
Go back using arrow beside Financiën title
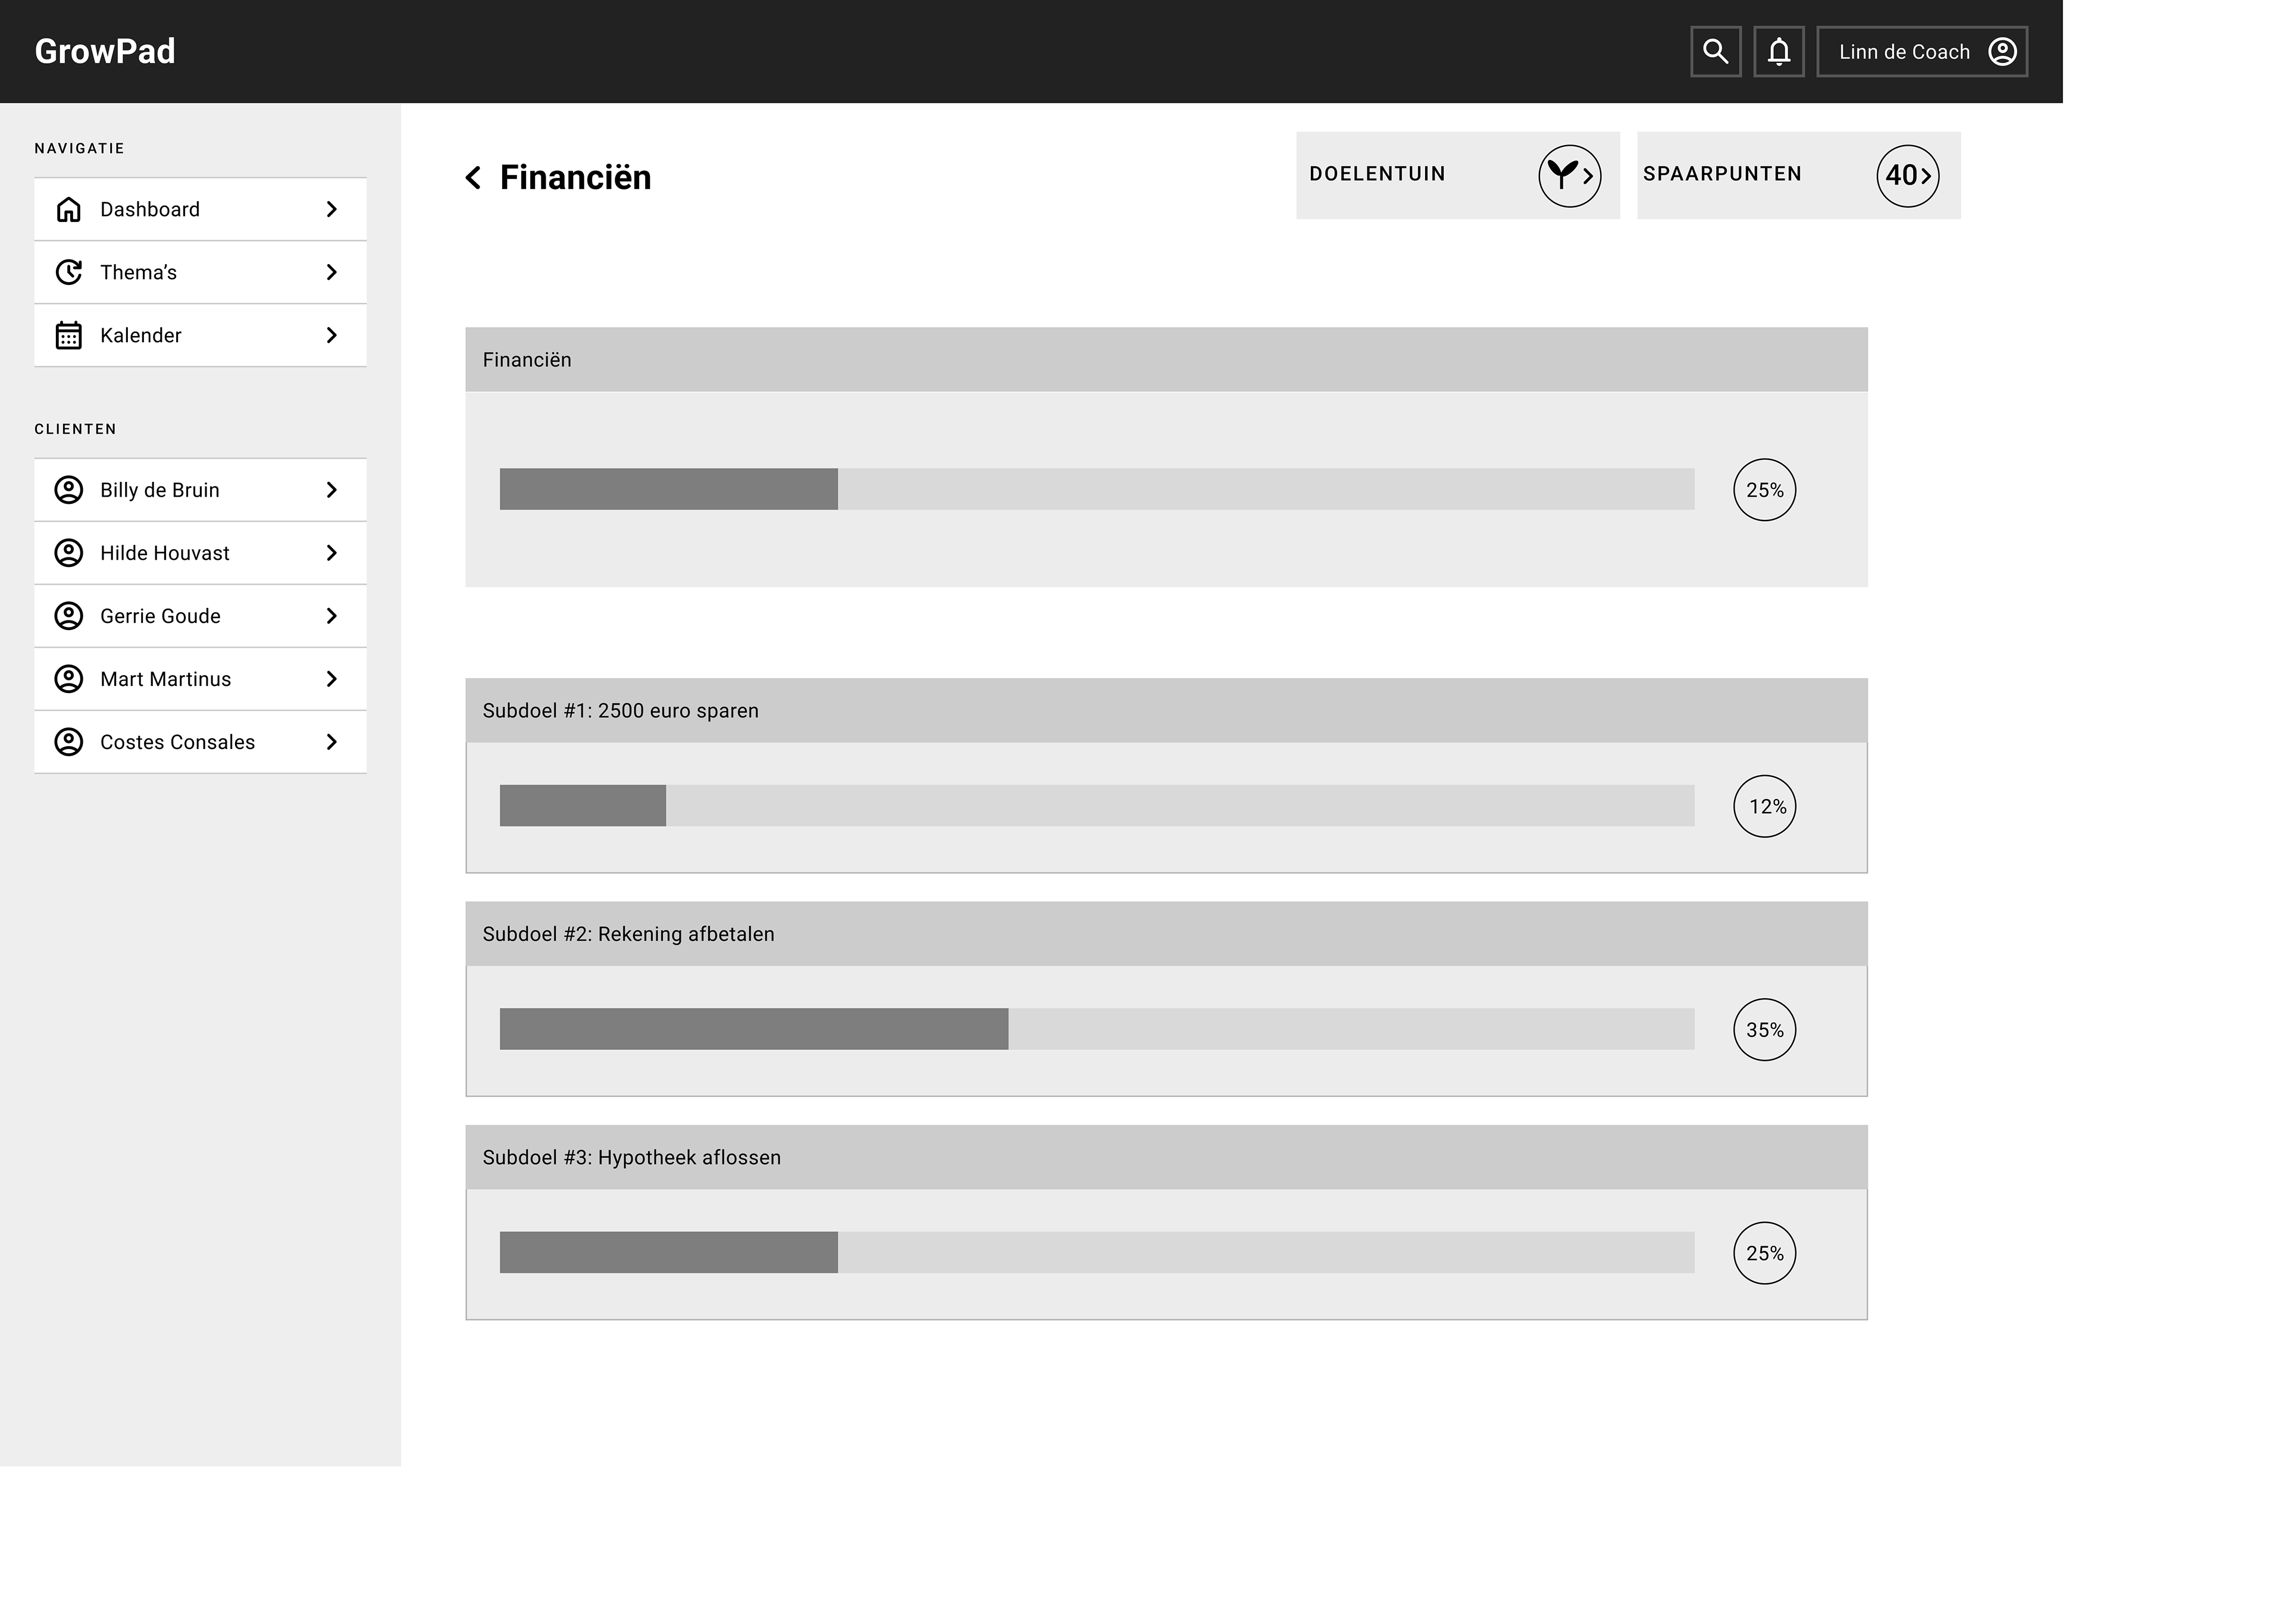[x=473, y=177]
